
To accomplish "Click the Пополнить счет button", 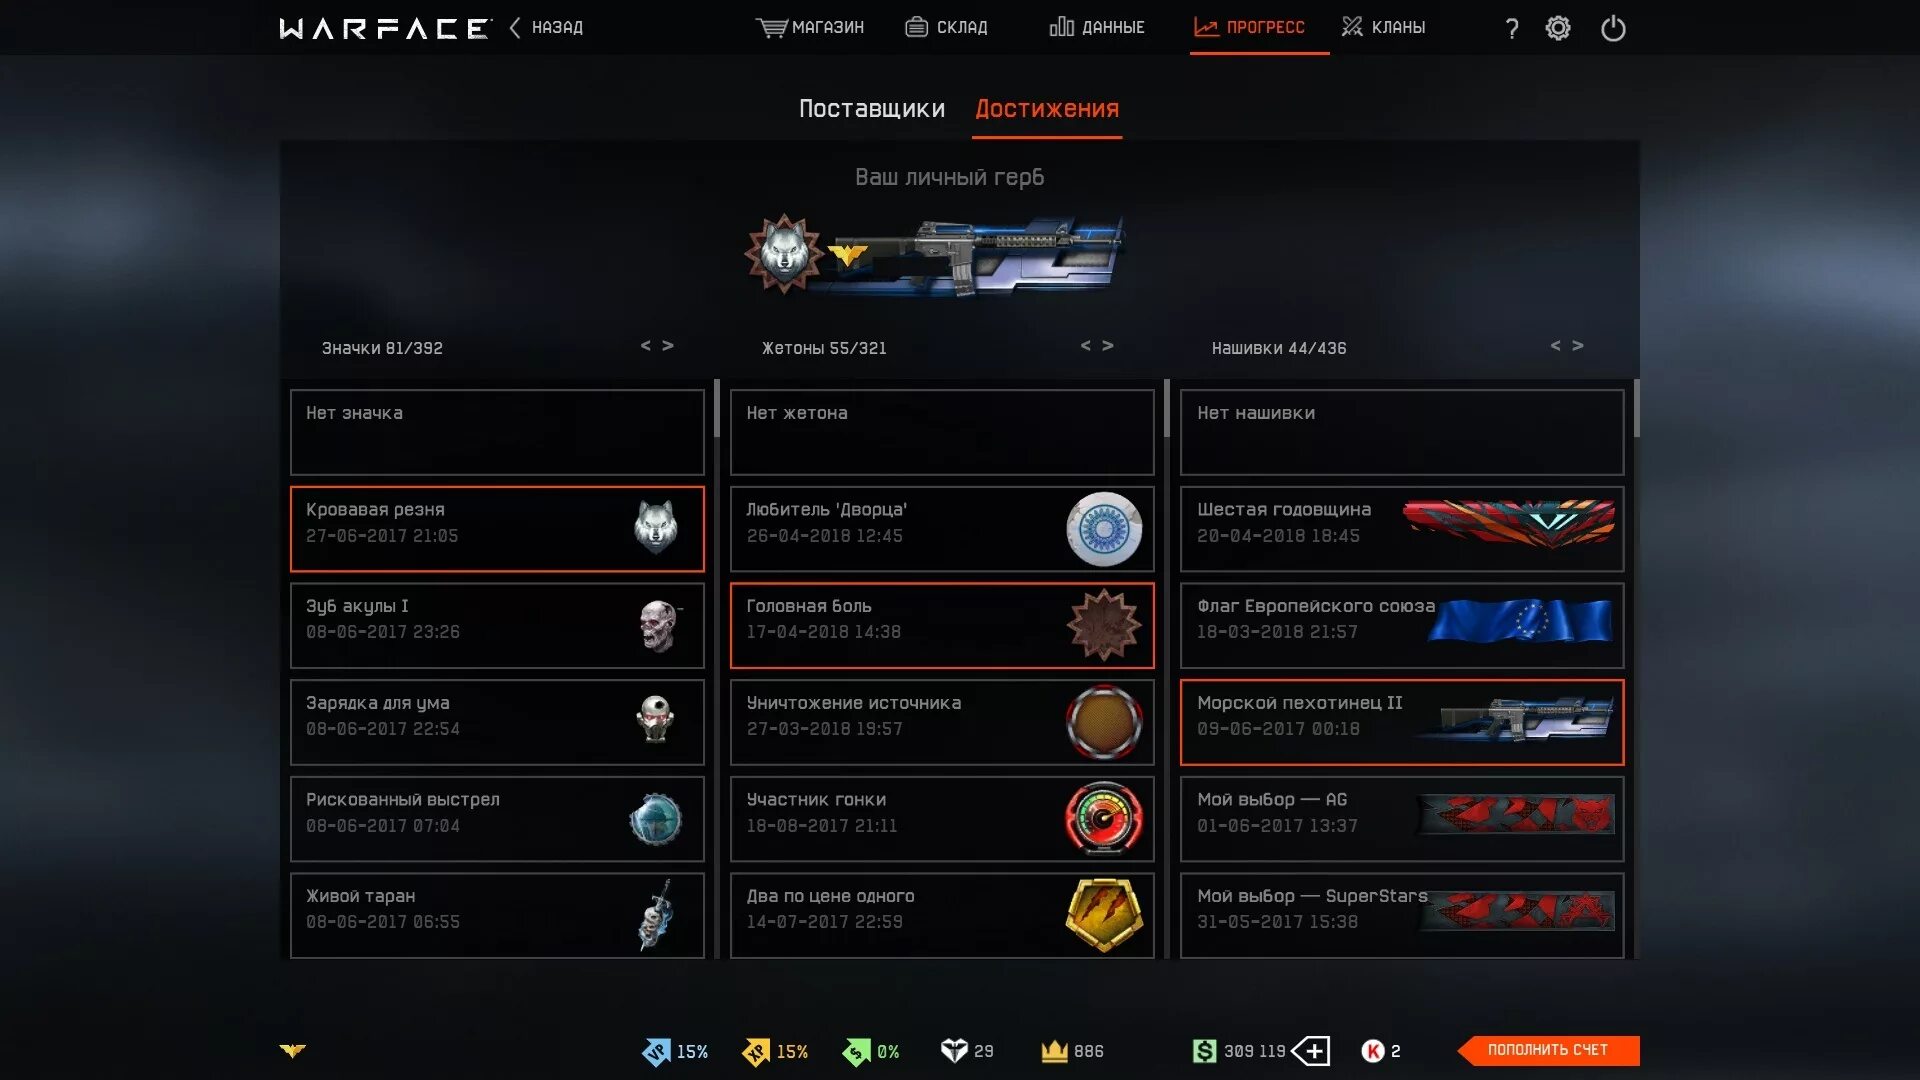I will click(1548, 1050).
